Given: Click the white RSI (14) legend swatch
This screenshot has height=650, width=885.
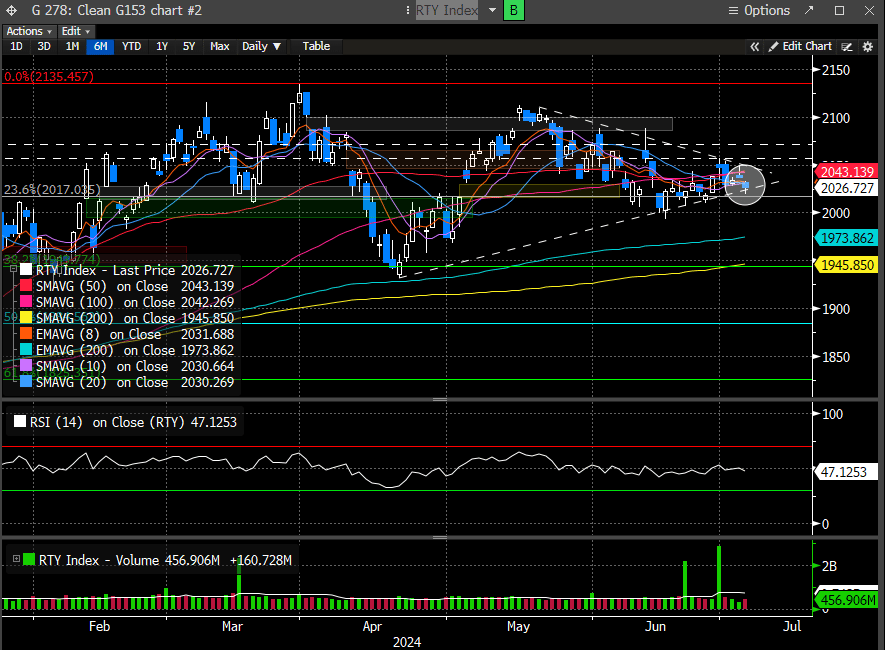Looking at the screenshot, I should pos(20,421).
